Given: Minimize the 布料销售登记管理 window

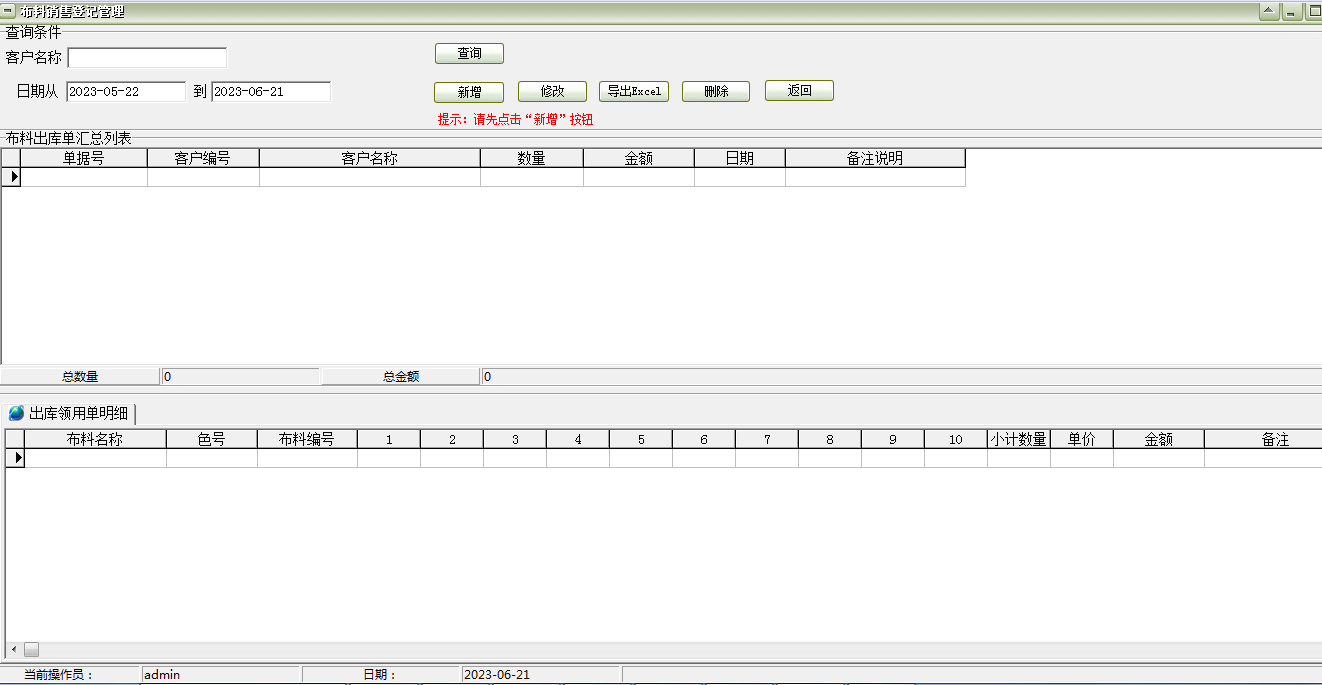Looking at the screenshot, I should pos(1291,11).
